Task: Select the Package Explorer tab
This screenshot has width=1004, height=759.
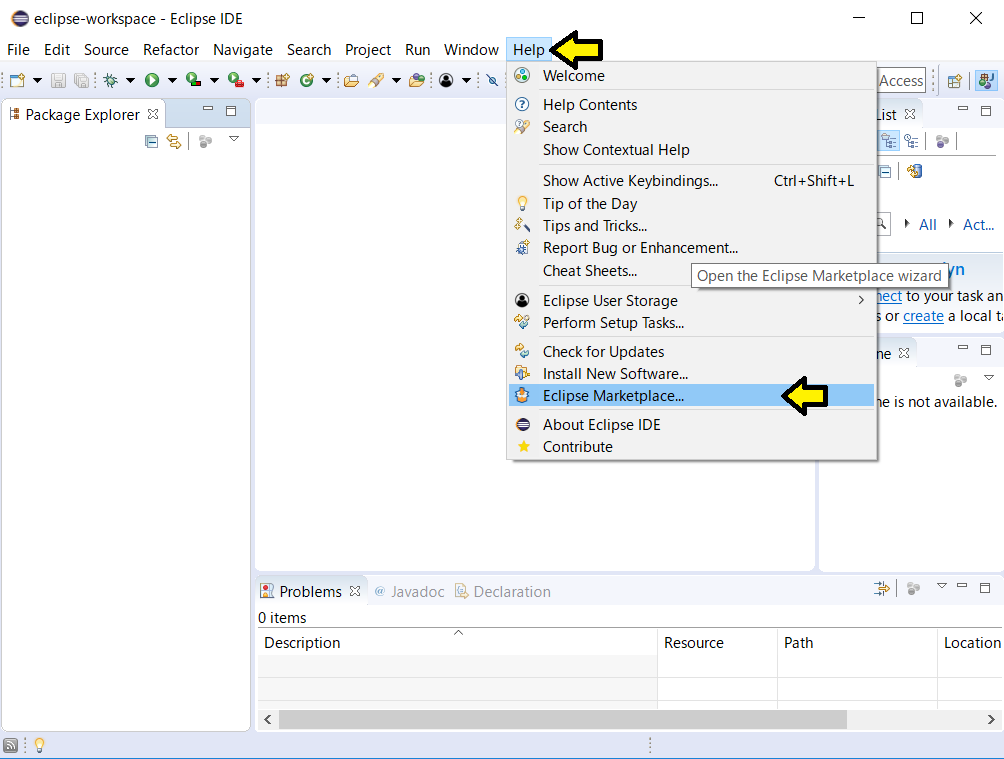Action: pos(82,115)
